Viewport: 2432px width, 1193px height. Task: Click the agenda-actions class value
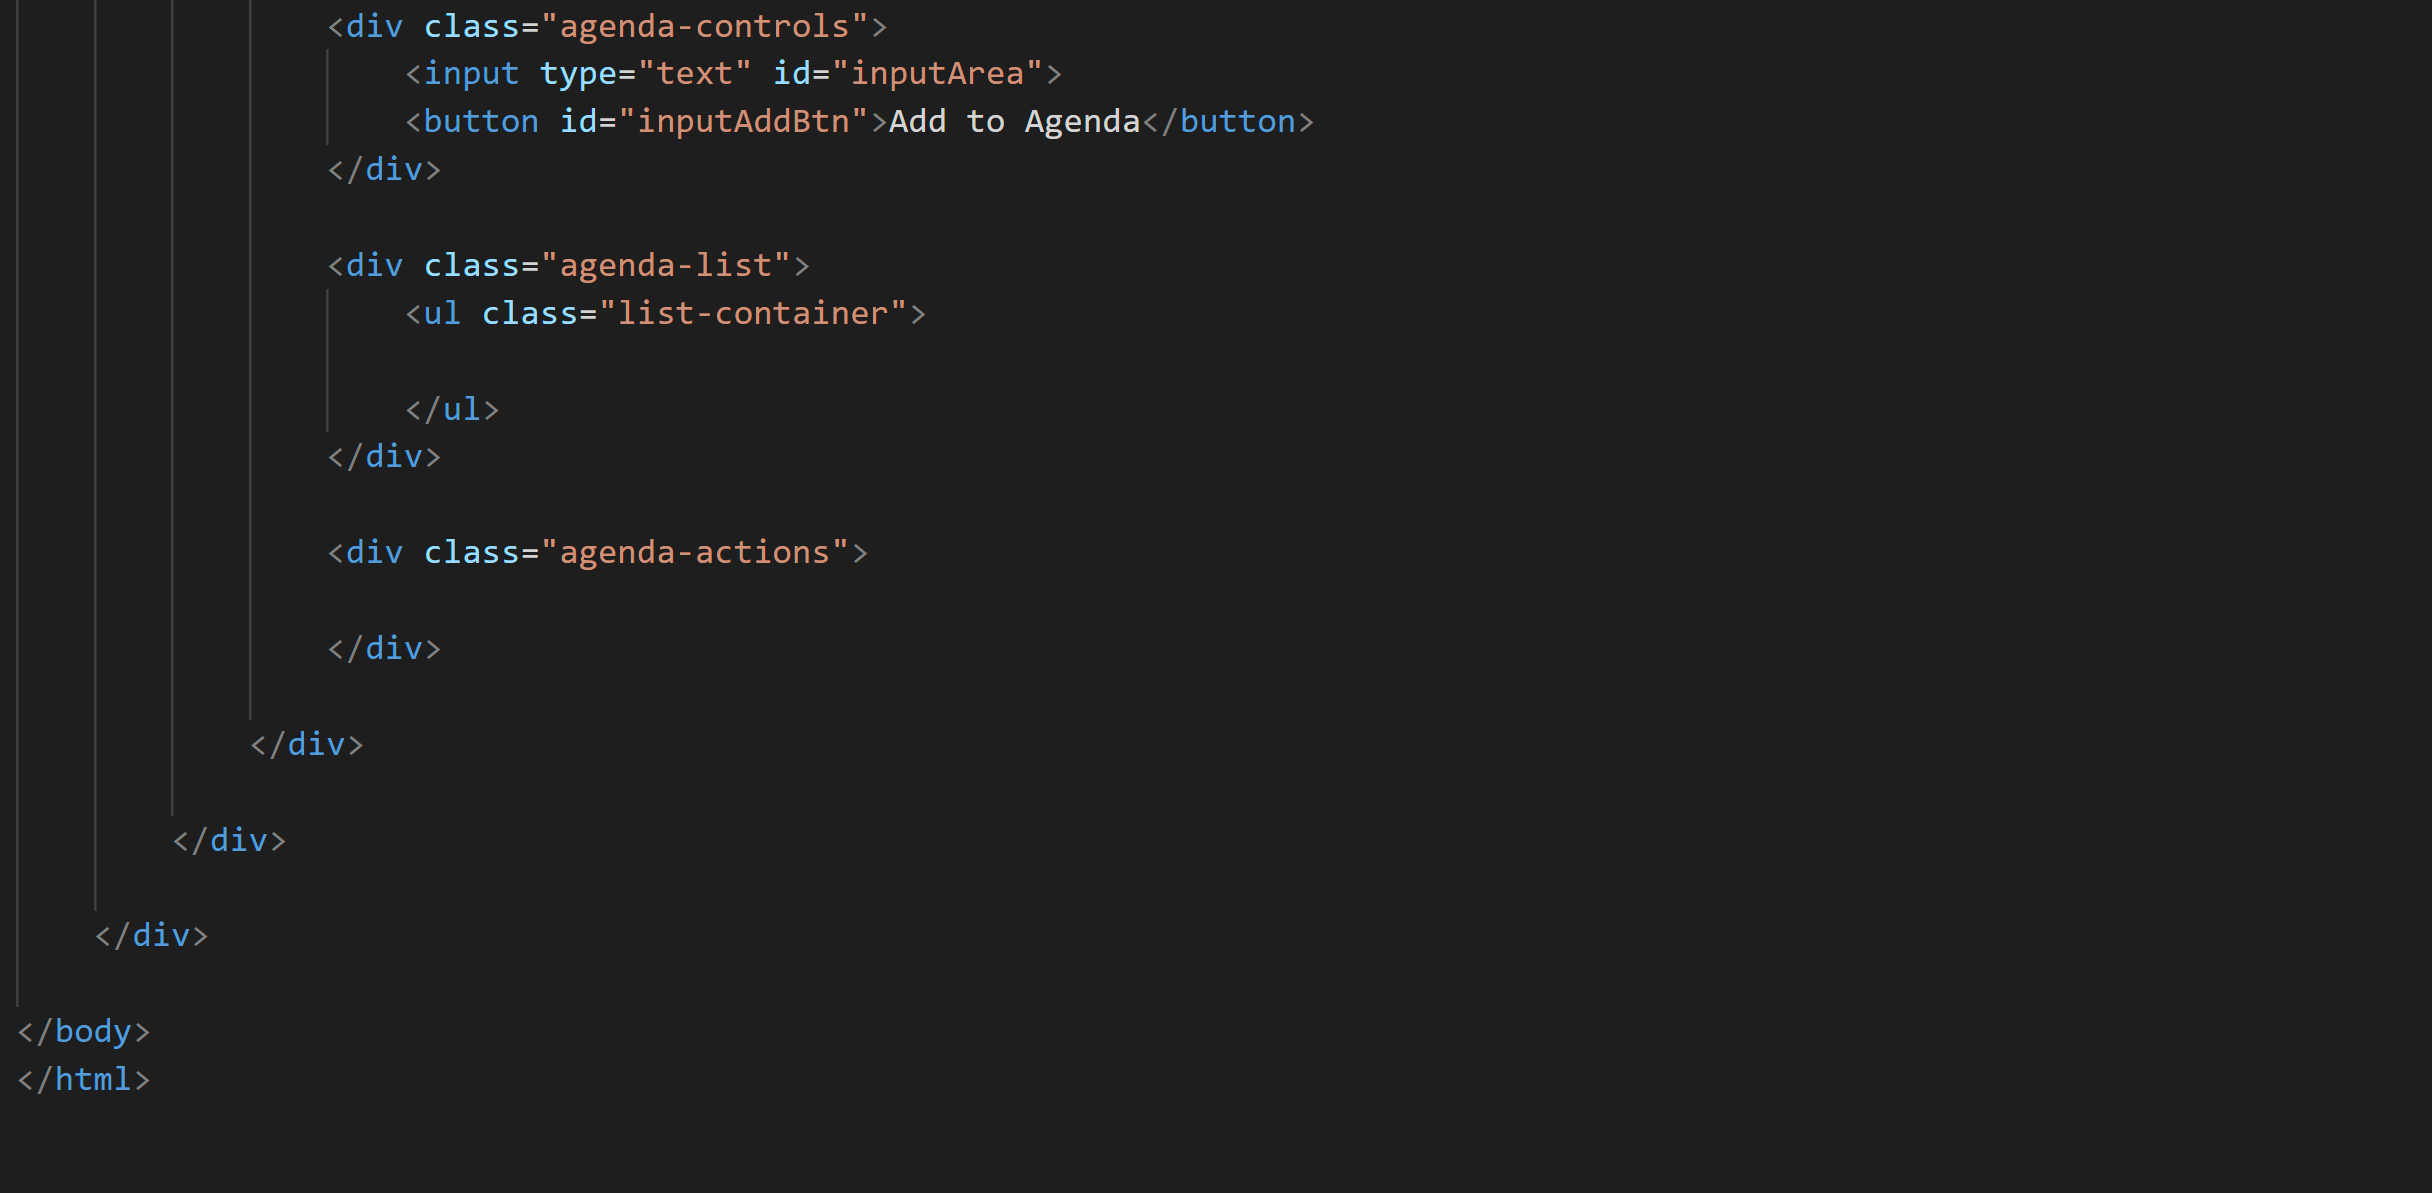tap(694, 553)
